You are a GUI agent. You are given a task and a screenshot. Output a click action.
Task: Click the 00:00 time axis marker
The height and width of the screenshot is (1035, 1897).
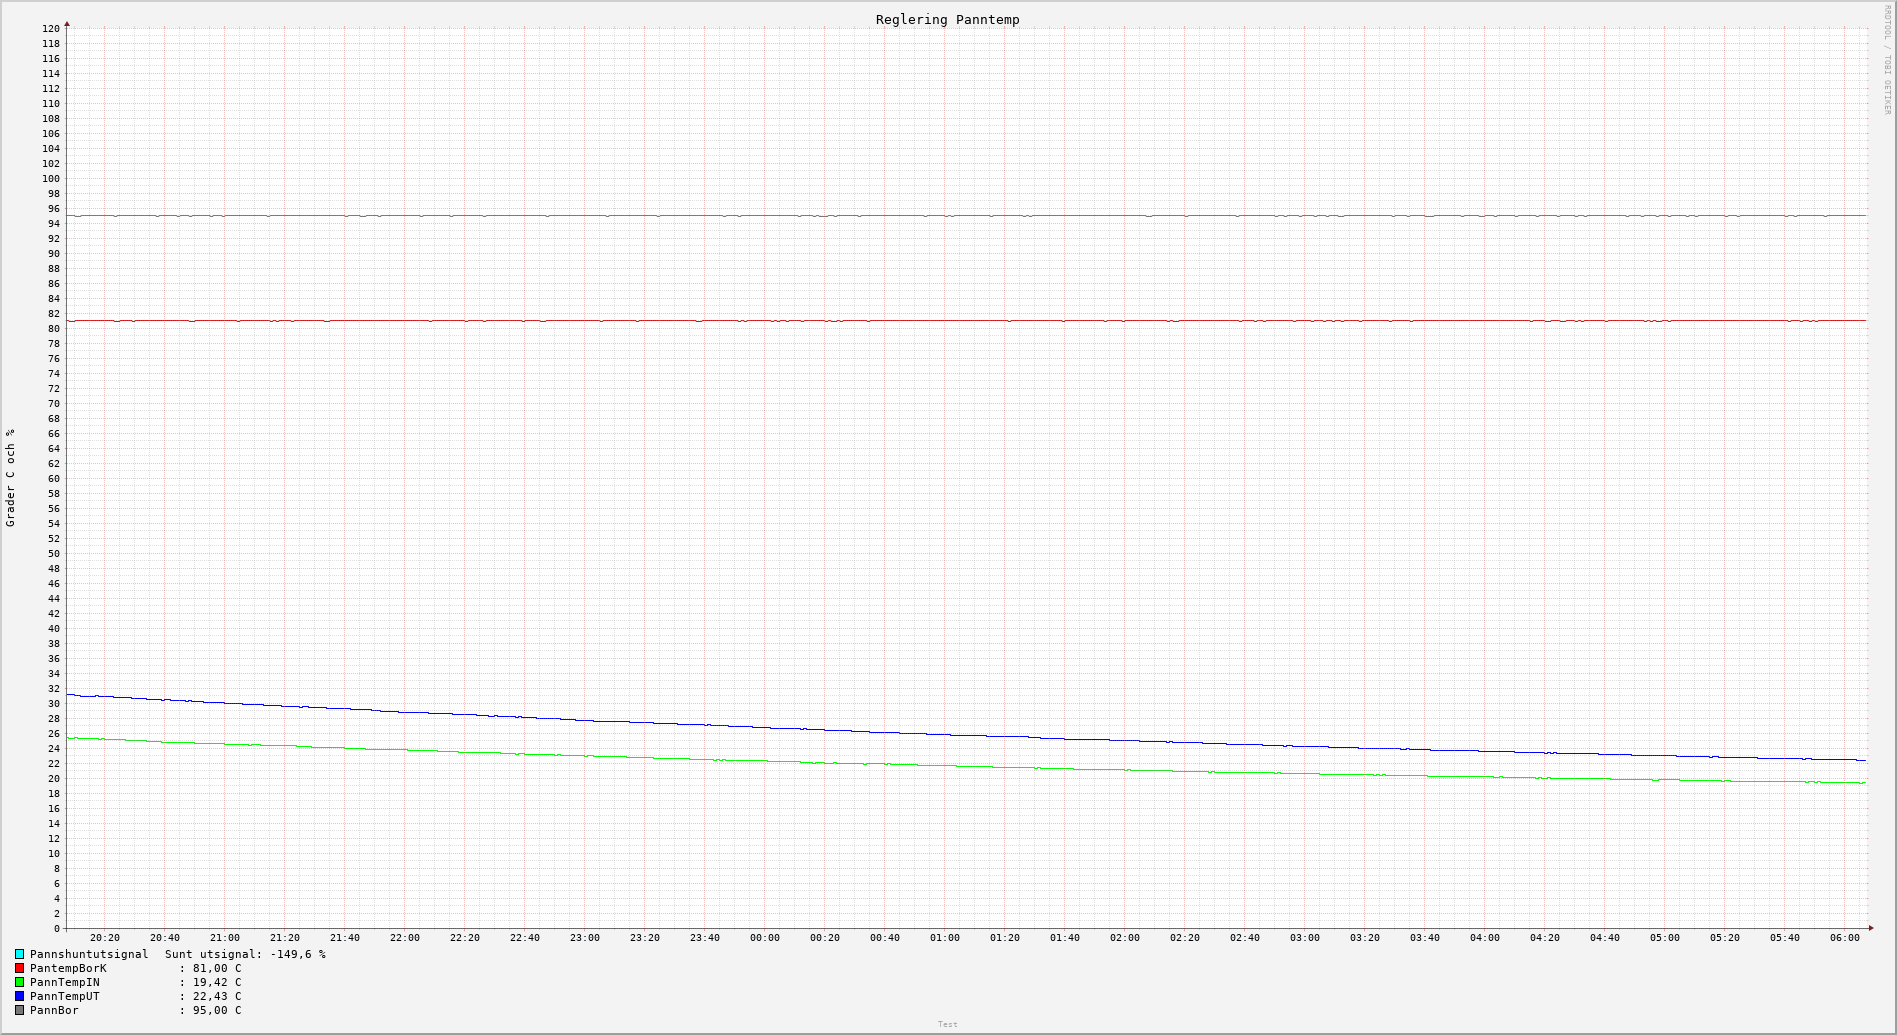(765, 938)
